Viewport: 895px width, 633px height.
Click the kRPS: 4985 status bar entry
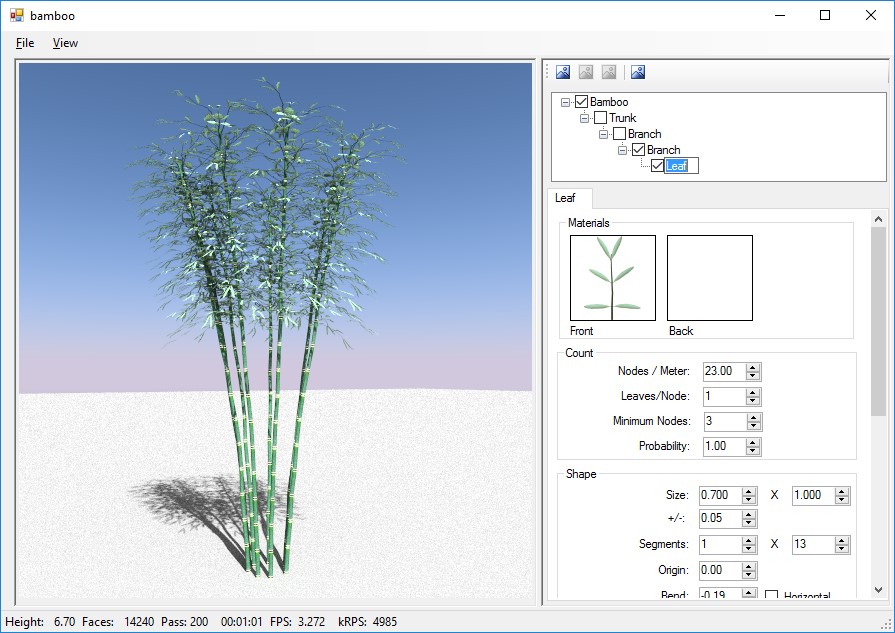click(367, 622)
